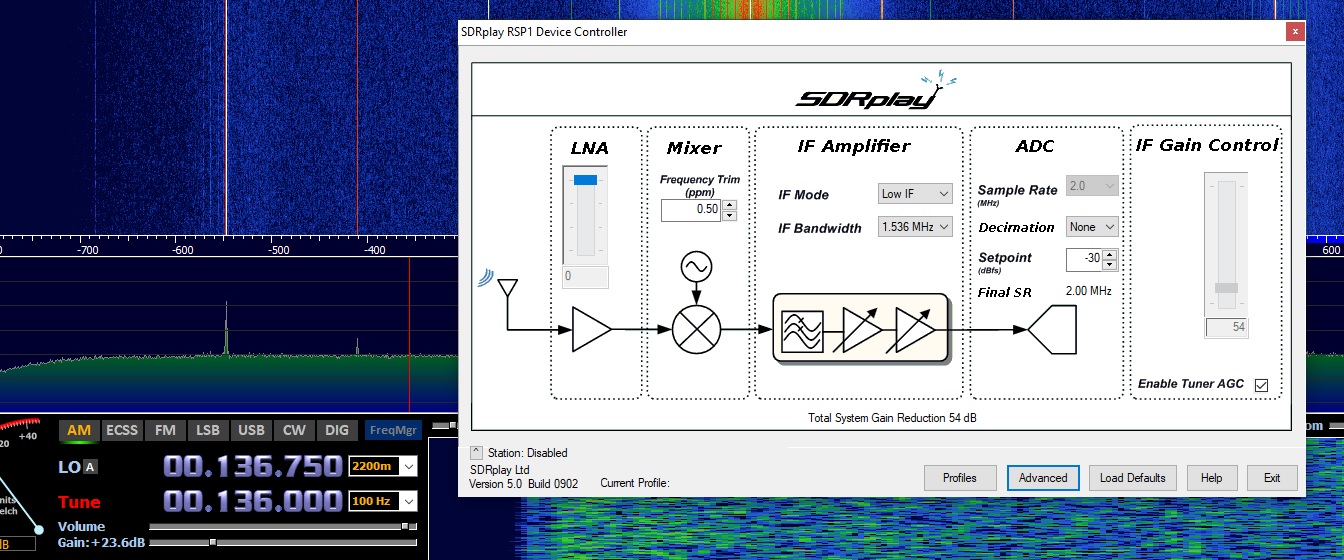1344x560 pixels.
Task: Click Version 5.0 Build 0902 text
Action: (524, 484)
